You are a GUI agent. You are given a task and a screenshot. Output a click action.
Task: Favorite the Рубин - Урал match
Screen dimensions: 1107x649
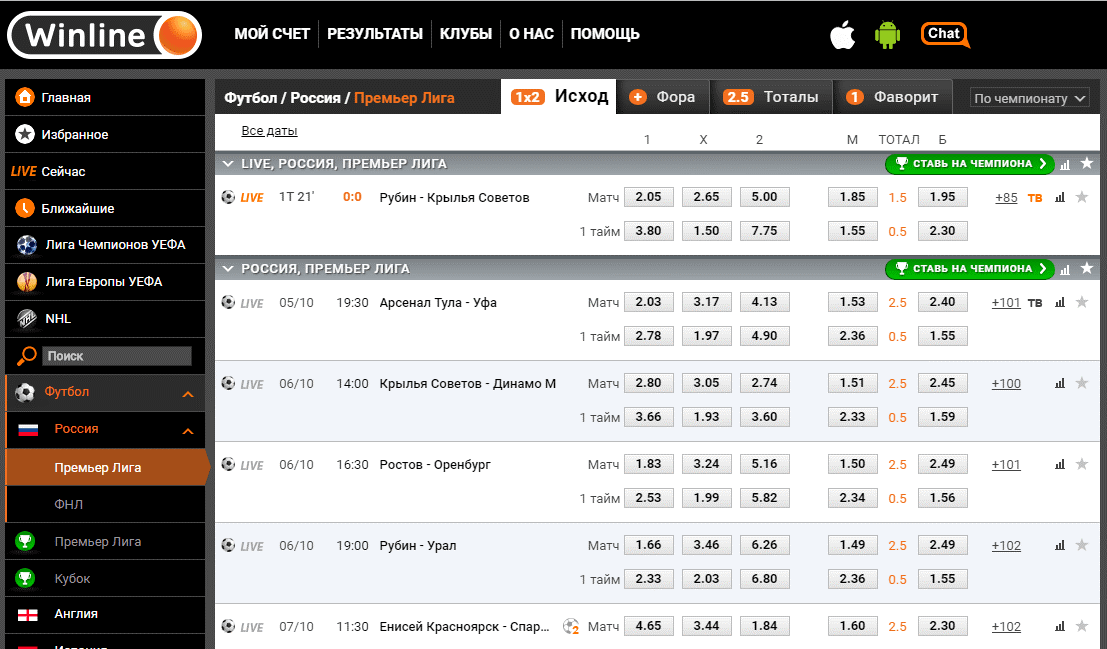[x=1082, y=545]
